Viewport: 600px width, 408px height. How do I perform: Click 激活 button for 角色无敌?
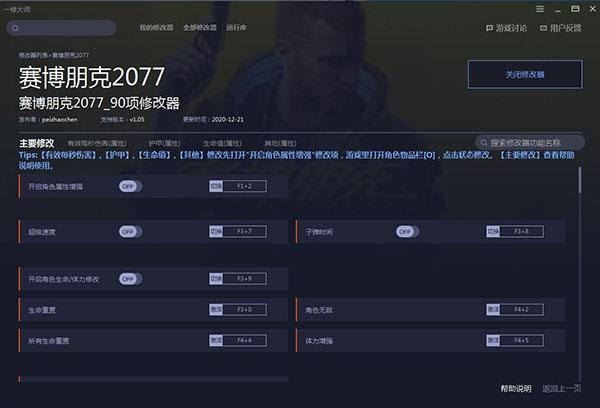(492, 310)
